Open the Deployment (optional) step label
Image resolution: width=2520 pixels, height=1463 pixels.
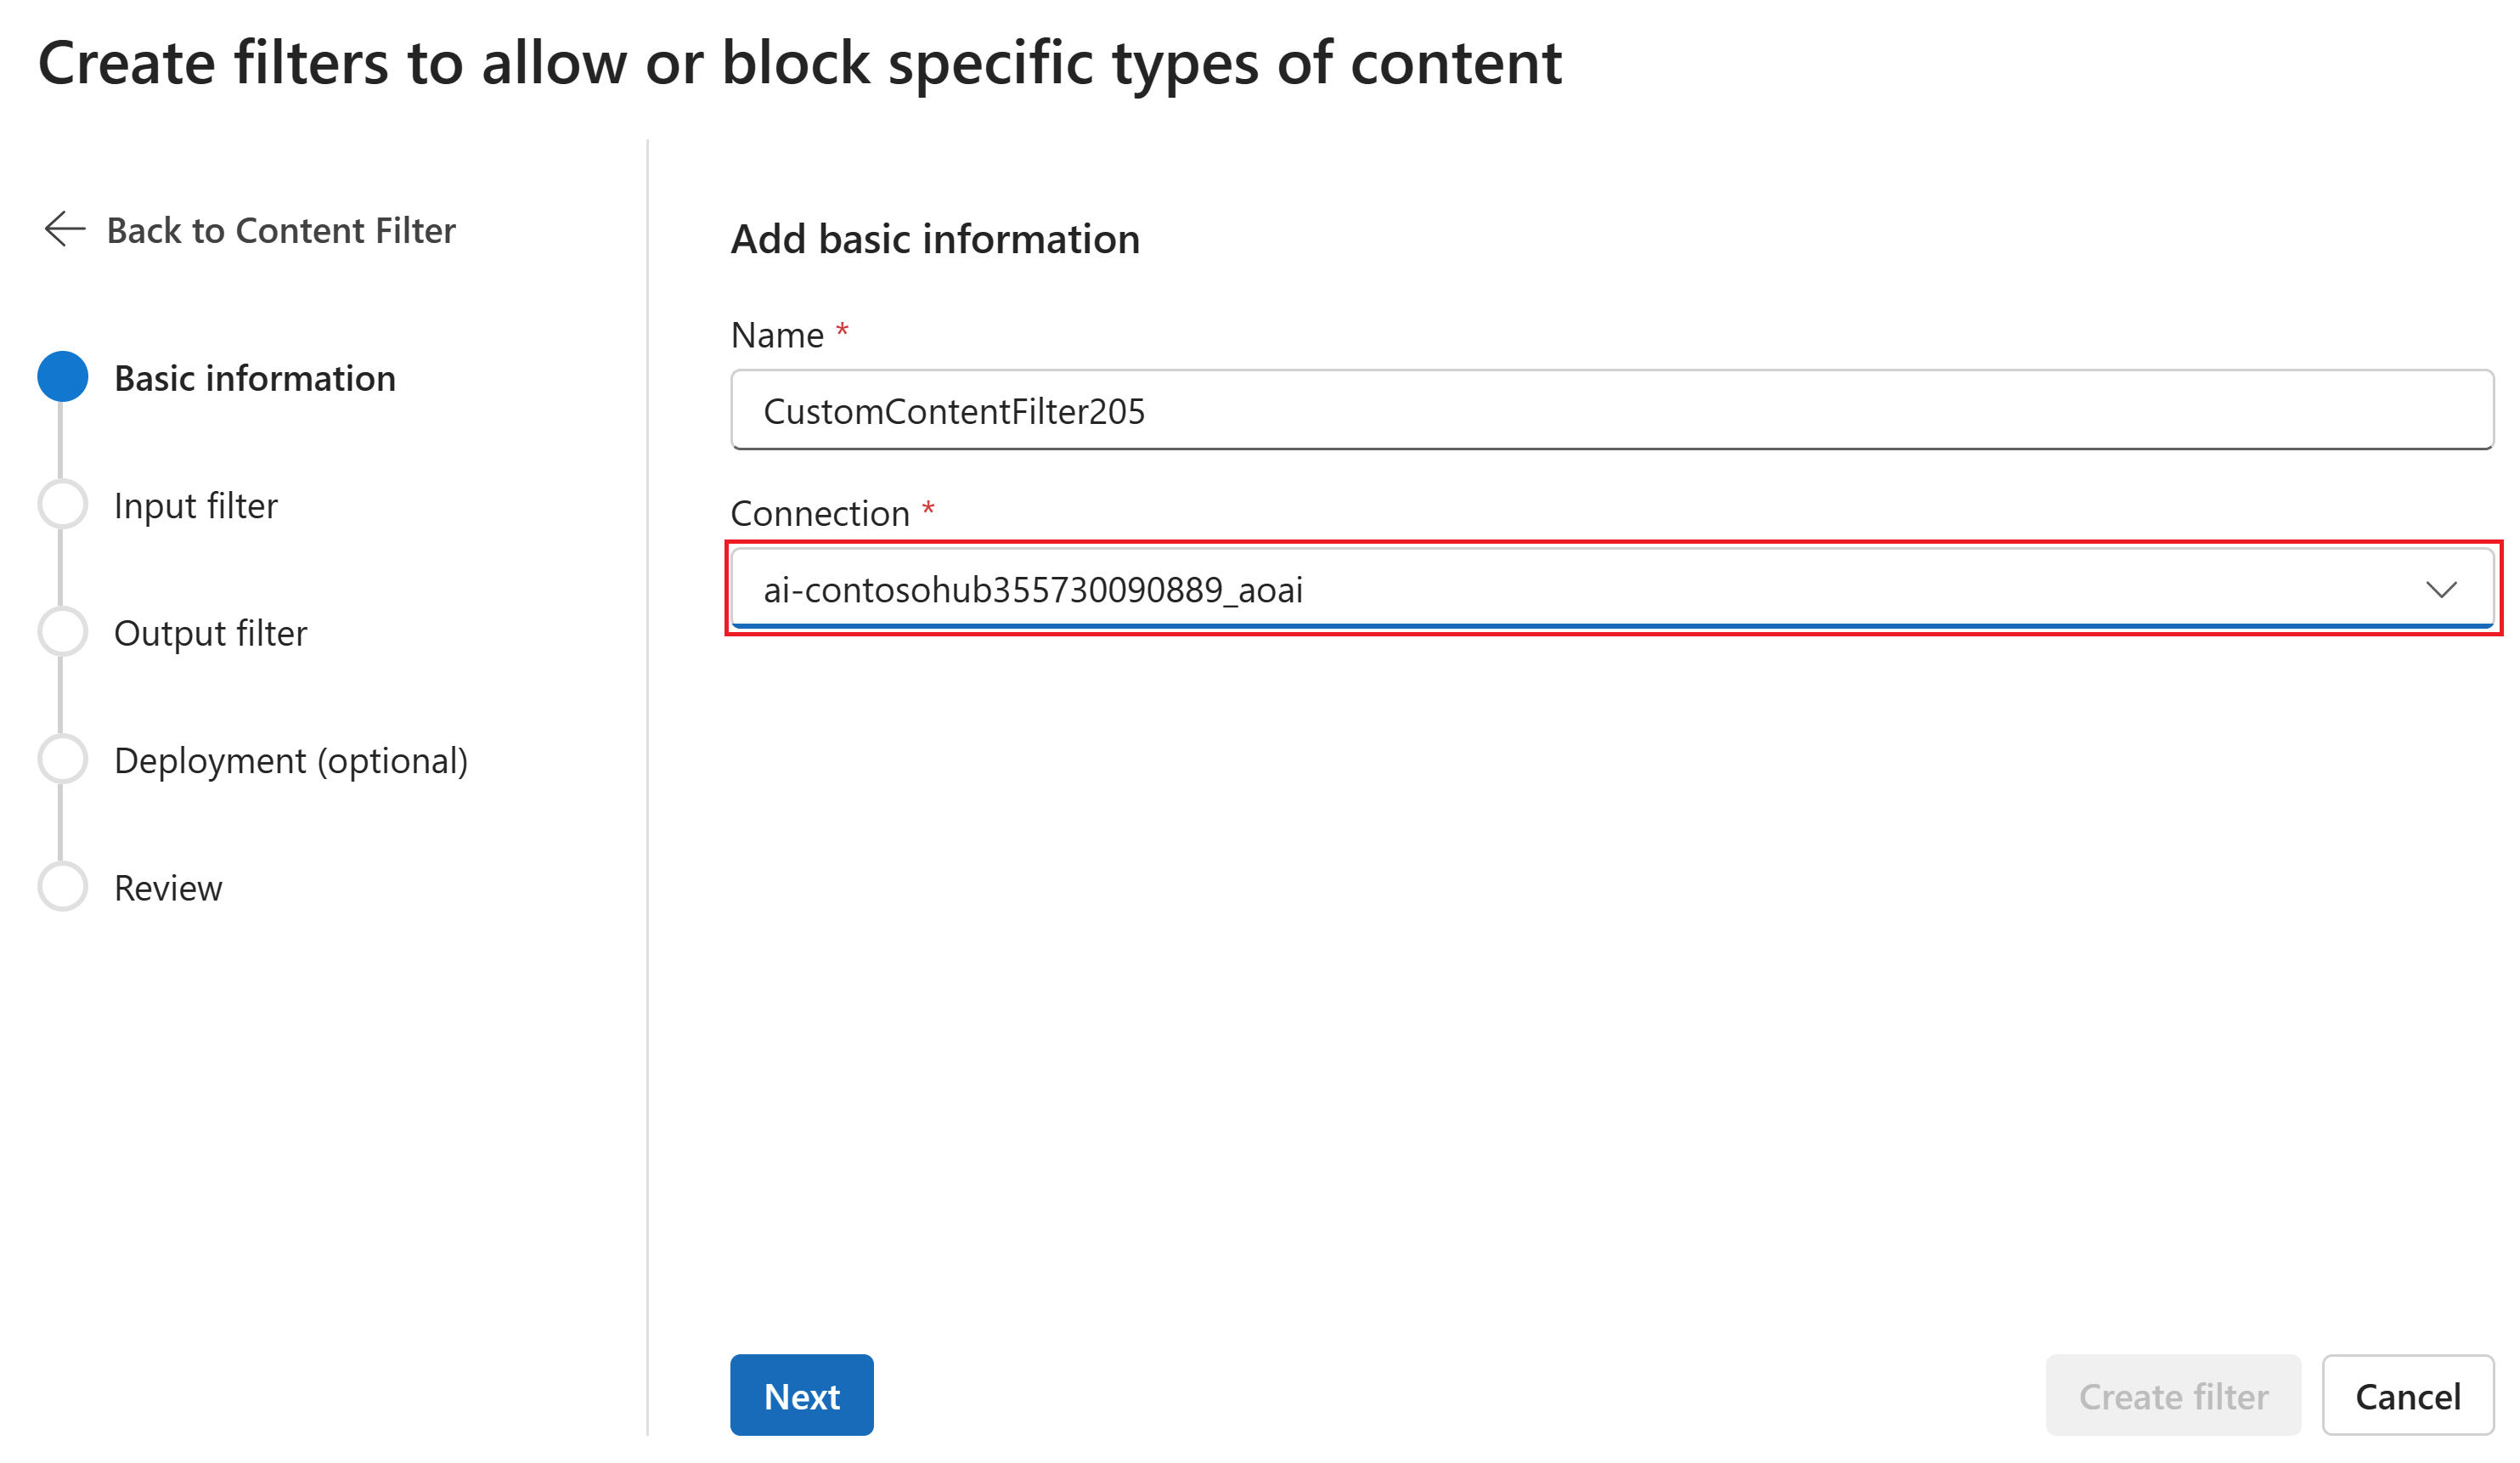(290, 761)
